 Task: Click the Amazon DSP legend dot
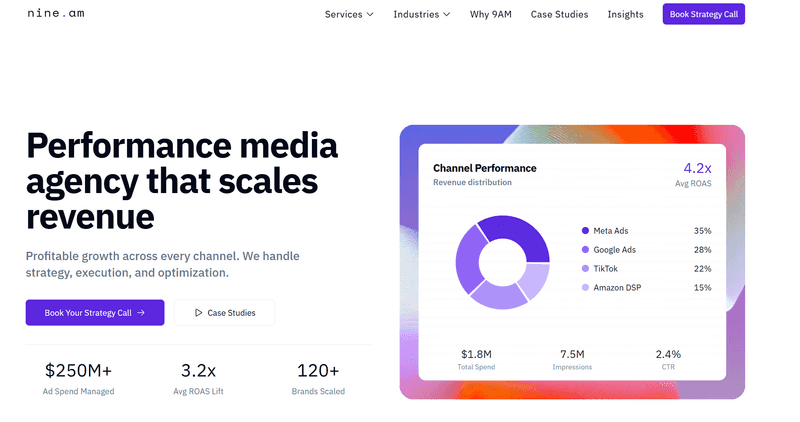(x=585, y=288)
